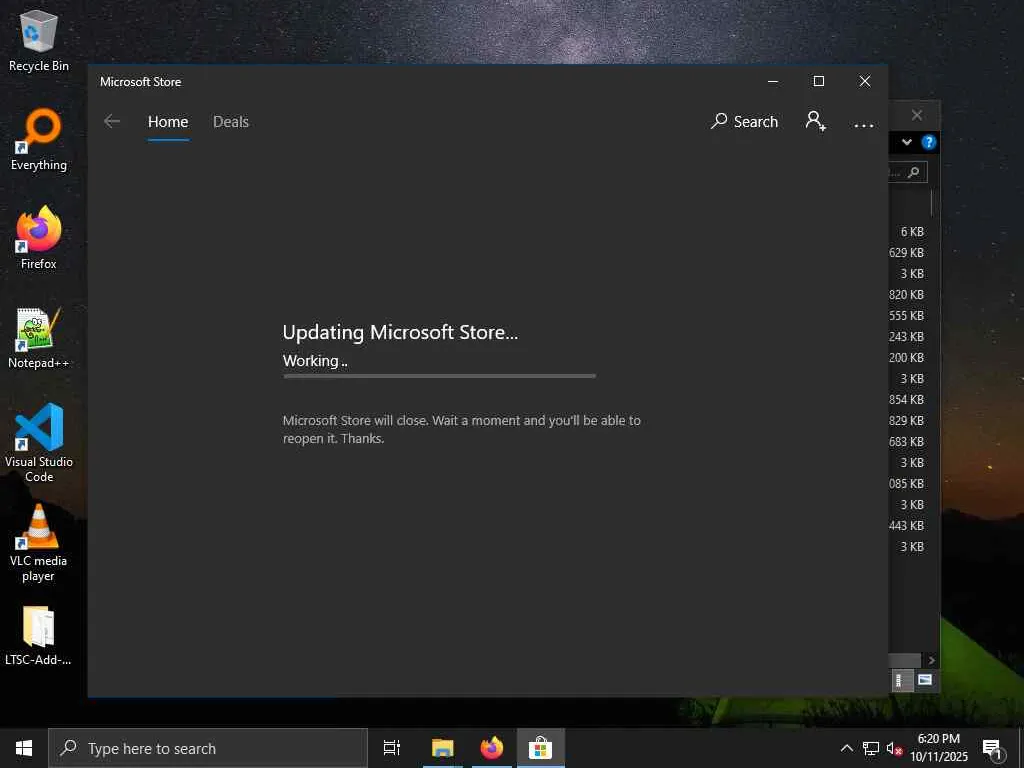Click the taskbar search box

tap(208, 748)
